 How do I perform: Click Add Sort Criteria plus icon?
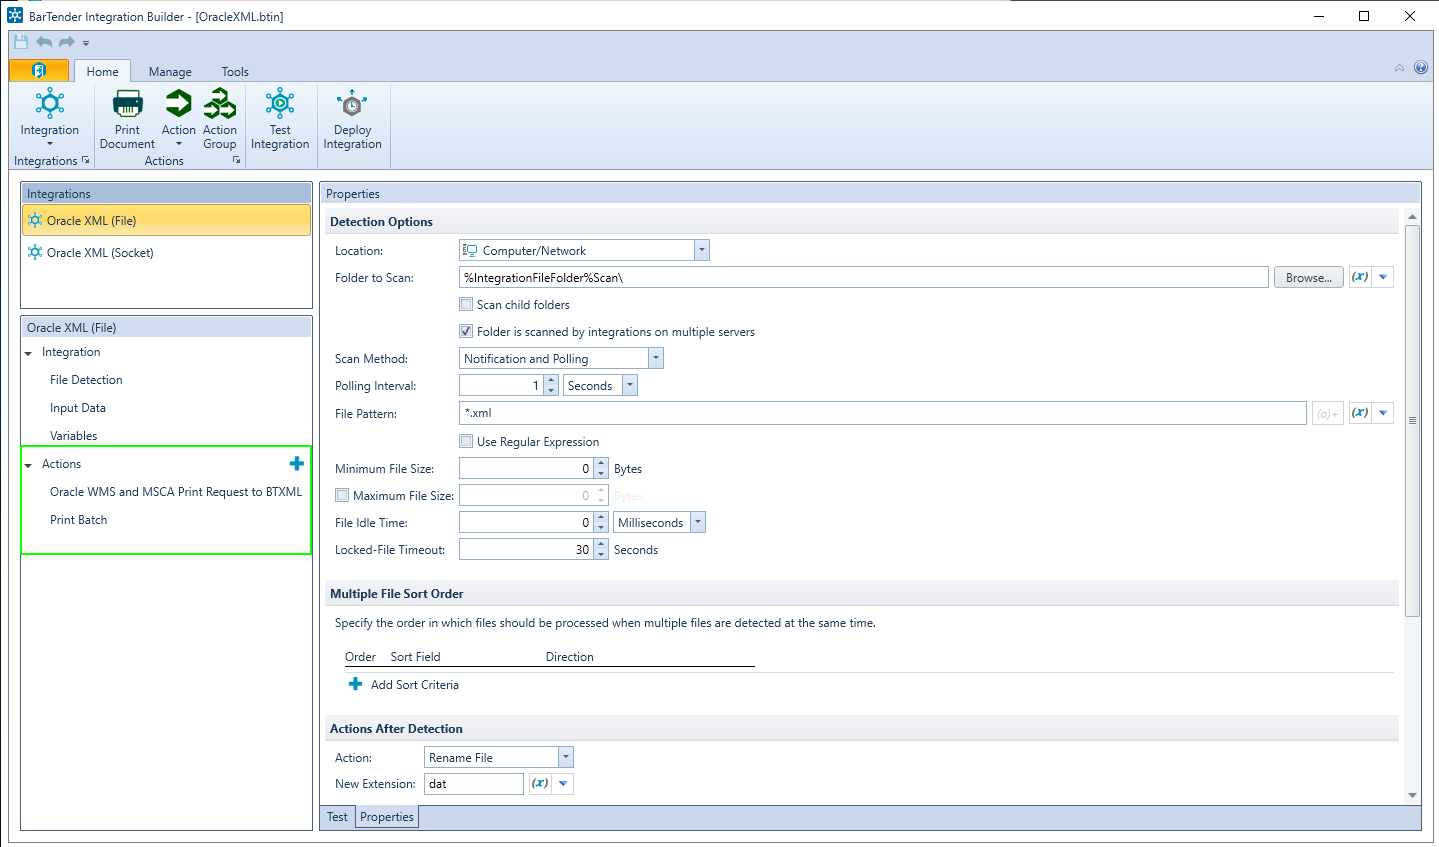click(x=355, y=684)
